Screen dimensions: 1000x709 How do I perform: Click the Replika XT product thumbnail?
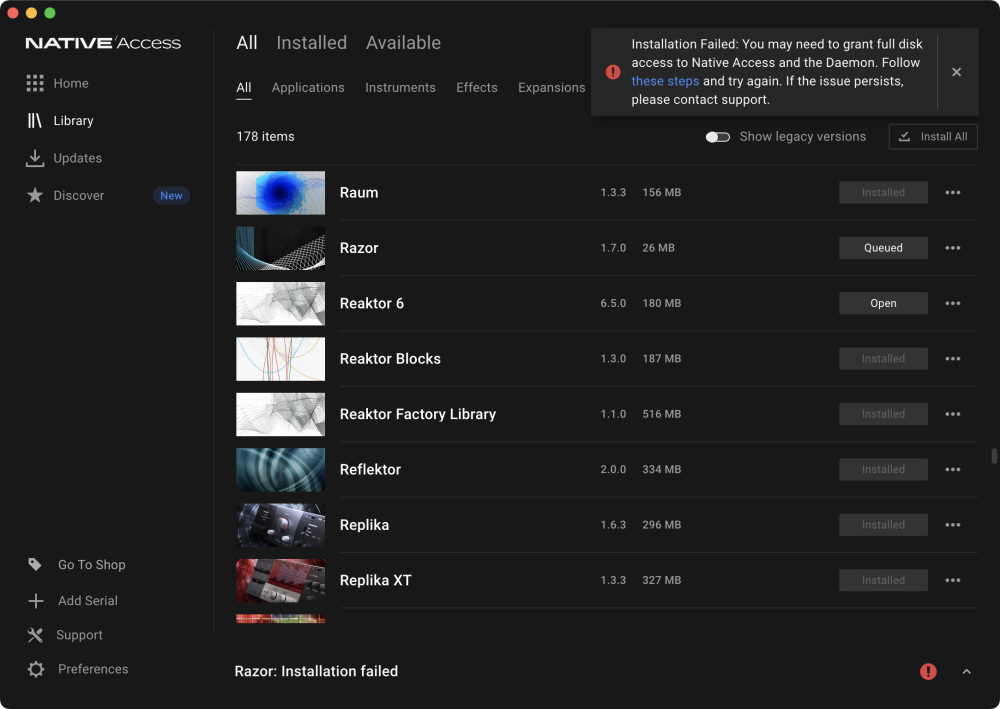click(281, 581)
